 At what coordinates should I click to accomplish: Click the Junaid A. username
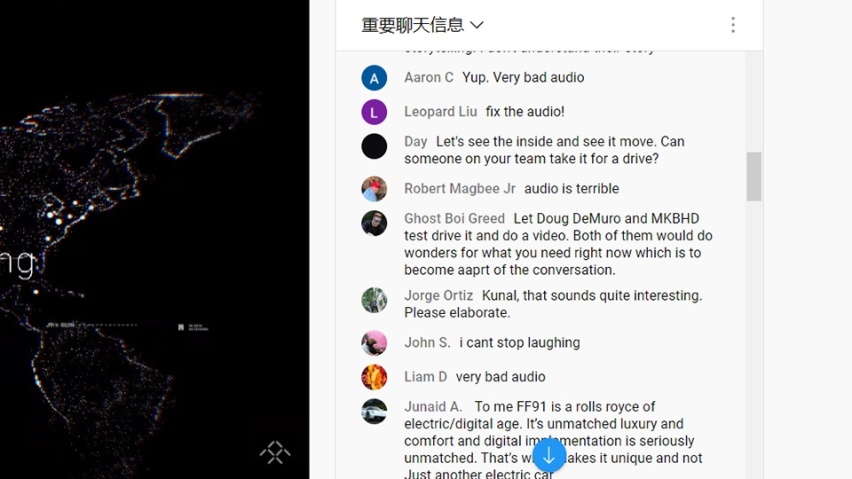pyautogui.click(x=433, y=407)
